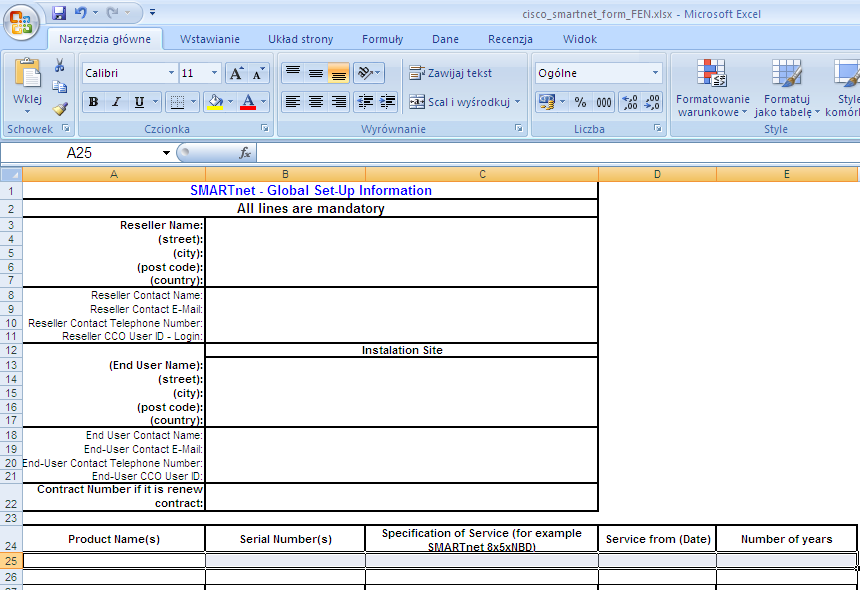Viewport: 860px width, 590px height.
Task: Align text to top of cell
Action: (293, 73)
